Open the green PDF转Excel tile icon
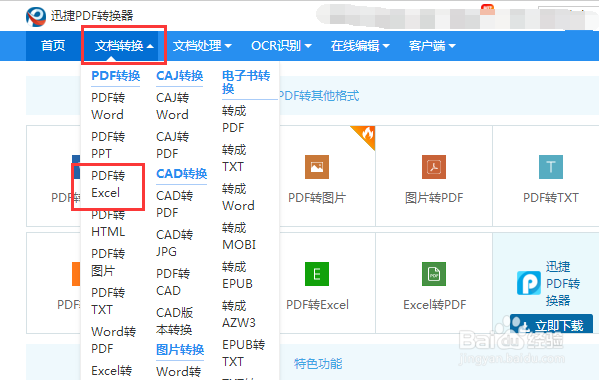The width and height of the screenshot is (599, 380). 317,274
